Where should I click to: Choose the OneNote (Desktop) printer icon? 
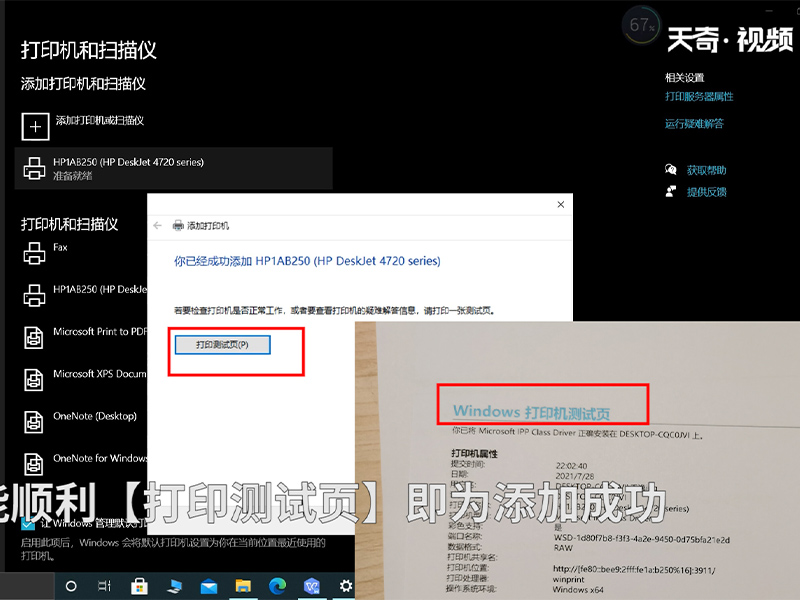pos(34,422)
